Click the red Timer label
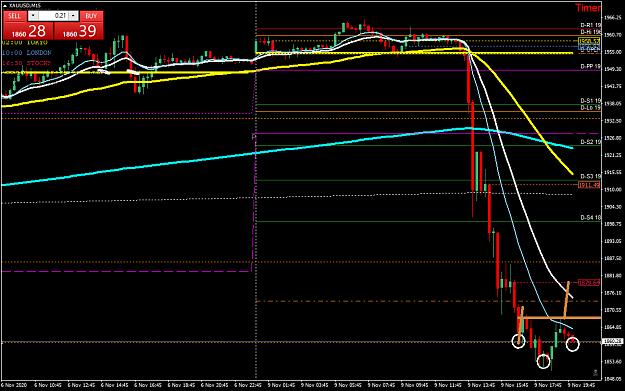This screenshot has width=625, height=391. (x=588, y=8)
